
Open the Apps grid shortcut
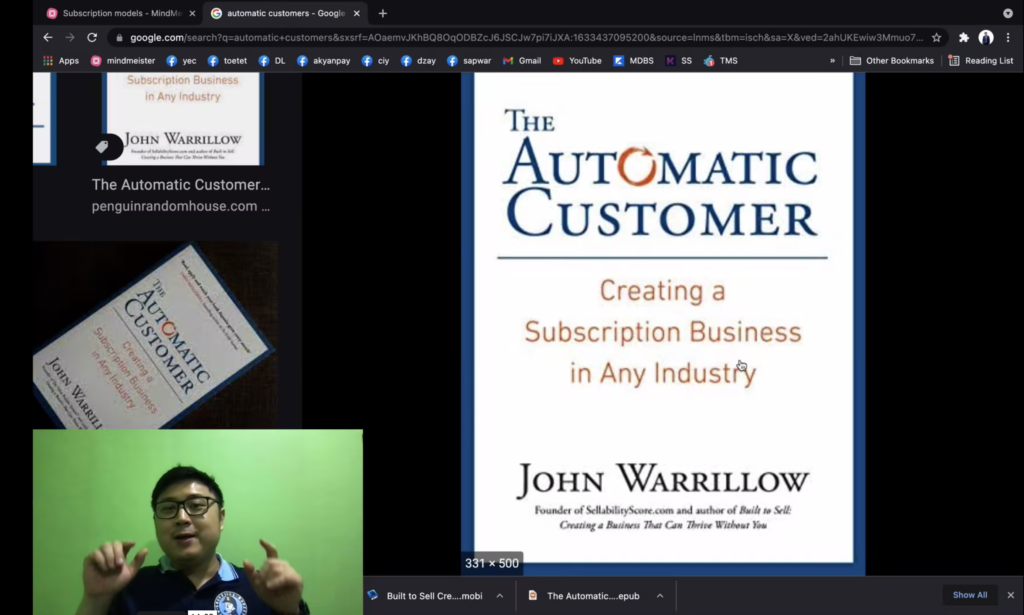tap(61, 61)
